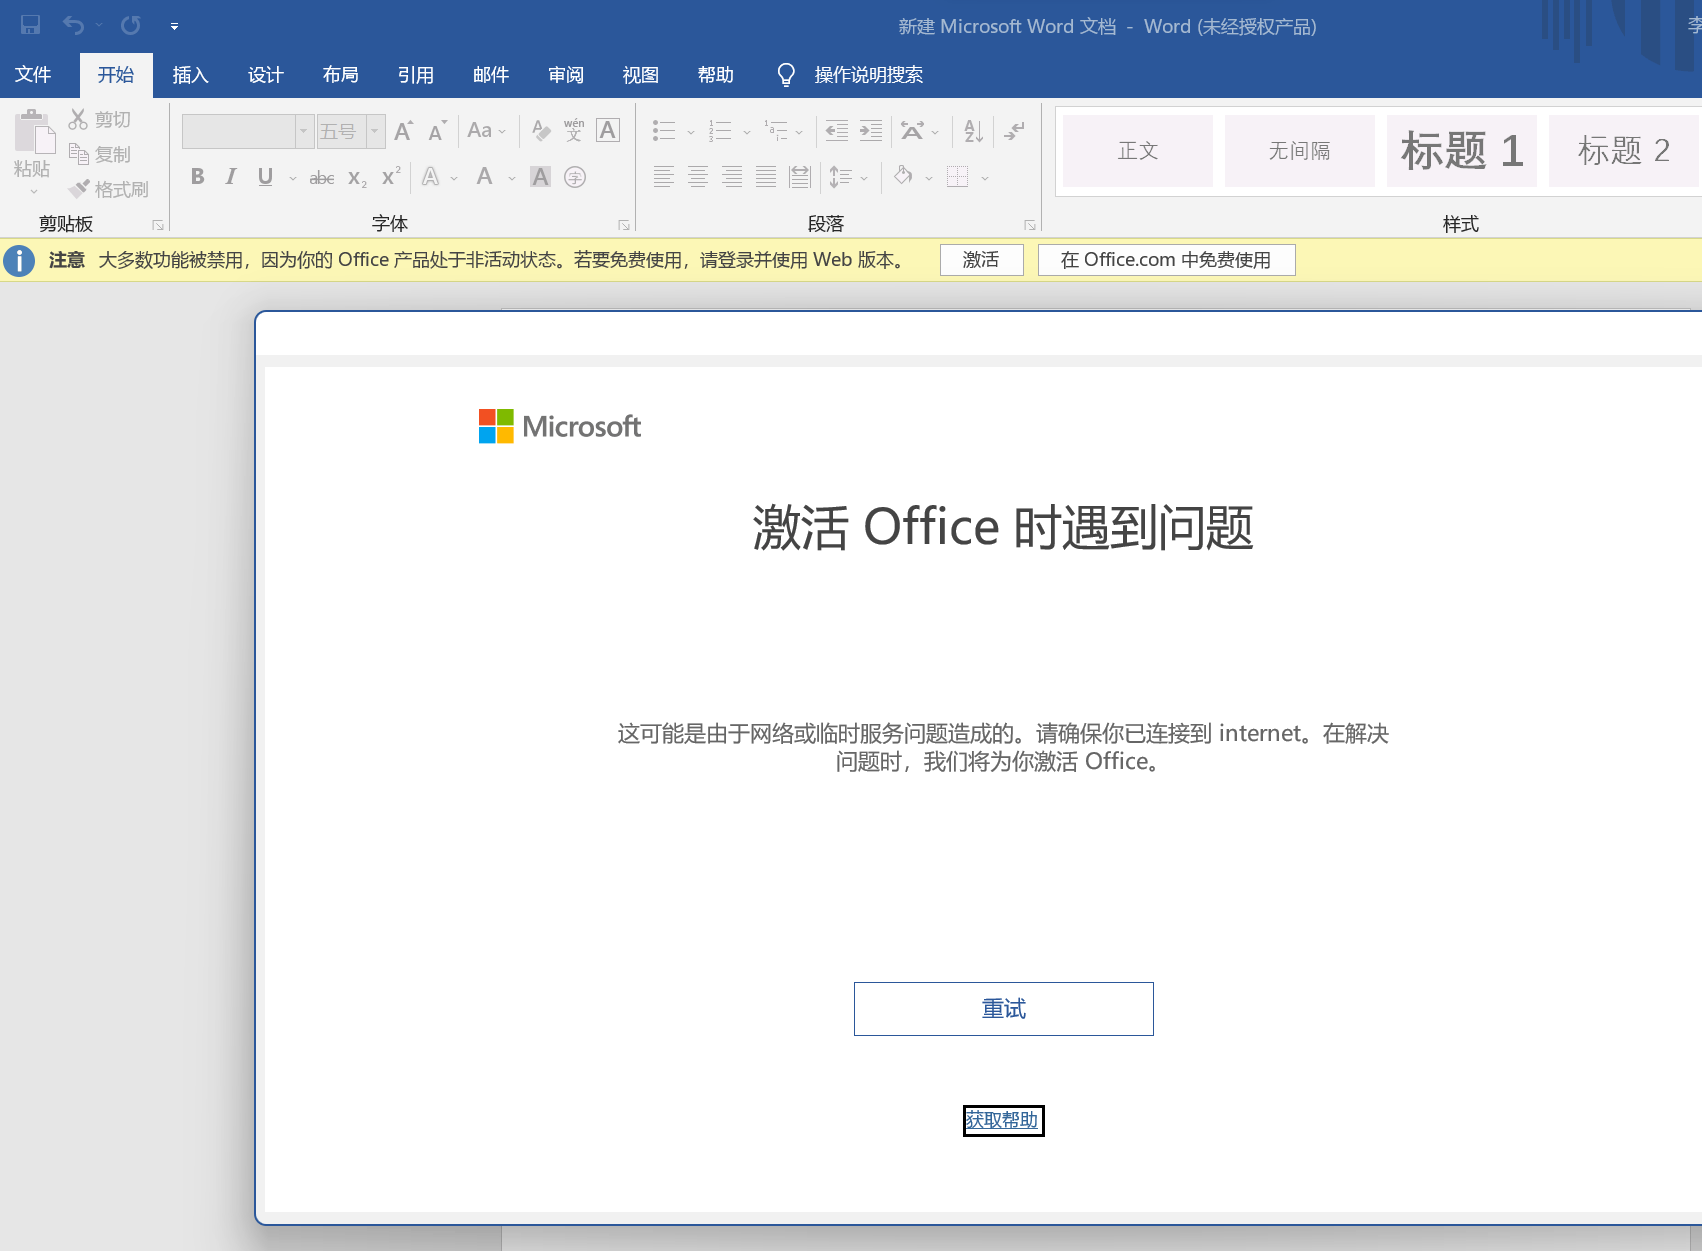Switch to the 插入 ribbon tab
1702x1251 pixels.
[190, 75]
